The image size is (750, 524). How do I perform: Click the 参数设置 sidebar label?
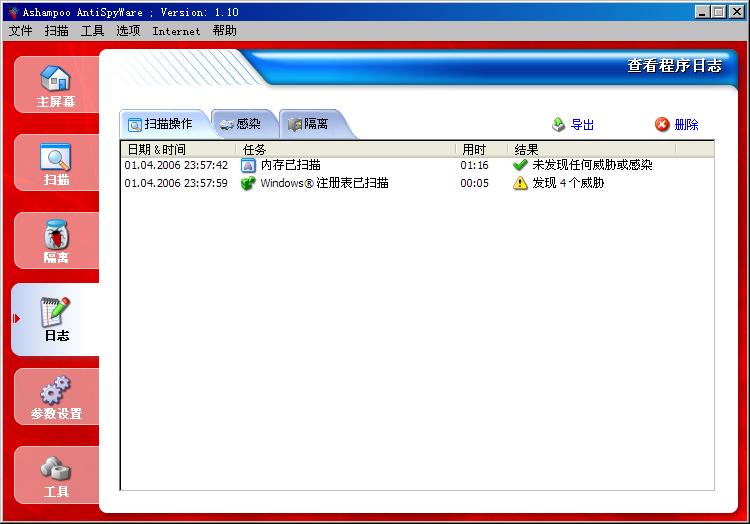coord(56,414)
